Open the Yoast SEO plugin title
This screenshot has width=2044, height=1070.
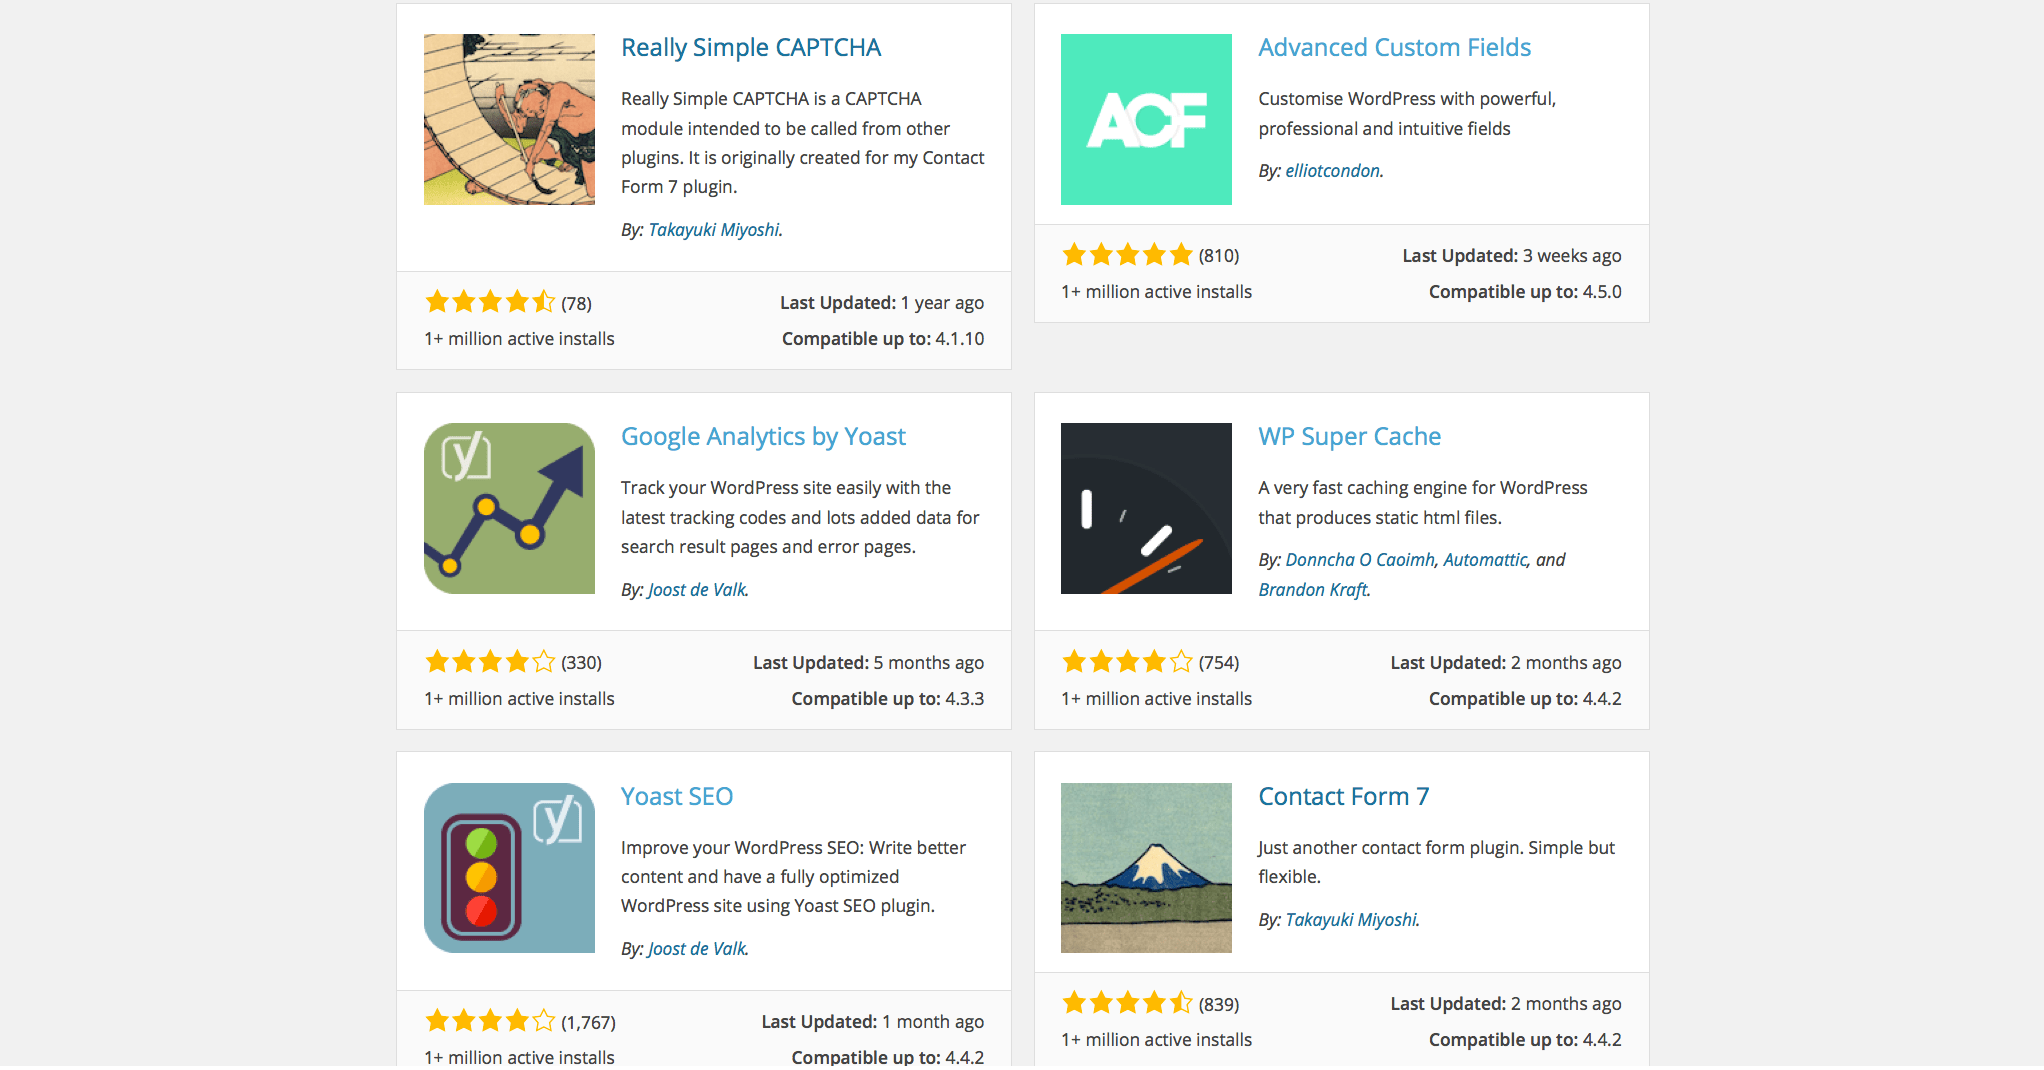coord(677,797)
